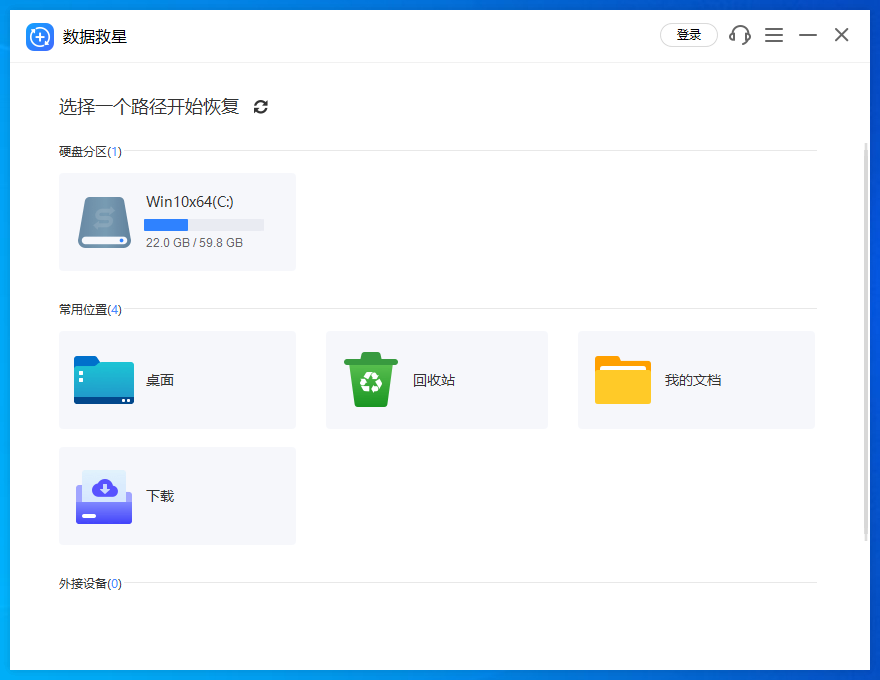Screen dimensions: 880x680
Task: Click the 硬盘分区(1) section header
Action: point(90,151)
